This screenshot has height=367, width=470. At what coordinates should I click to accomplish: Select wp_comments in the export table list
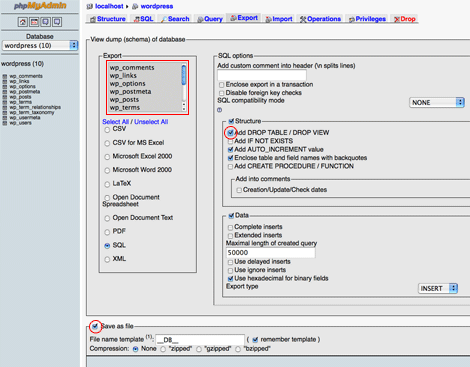(132, 67)
